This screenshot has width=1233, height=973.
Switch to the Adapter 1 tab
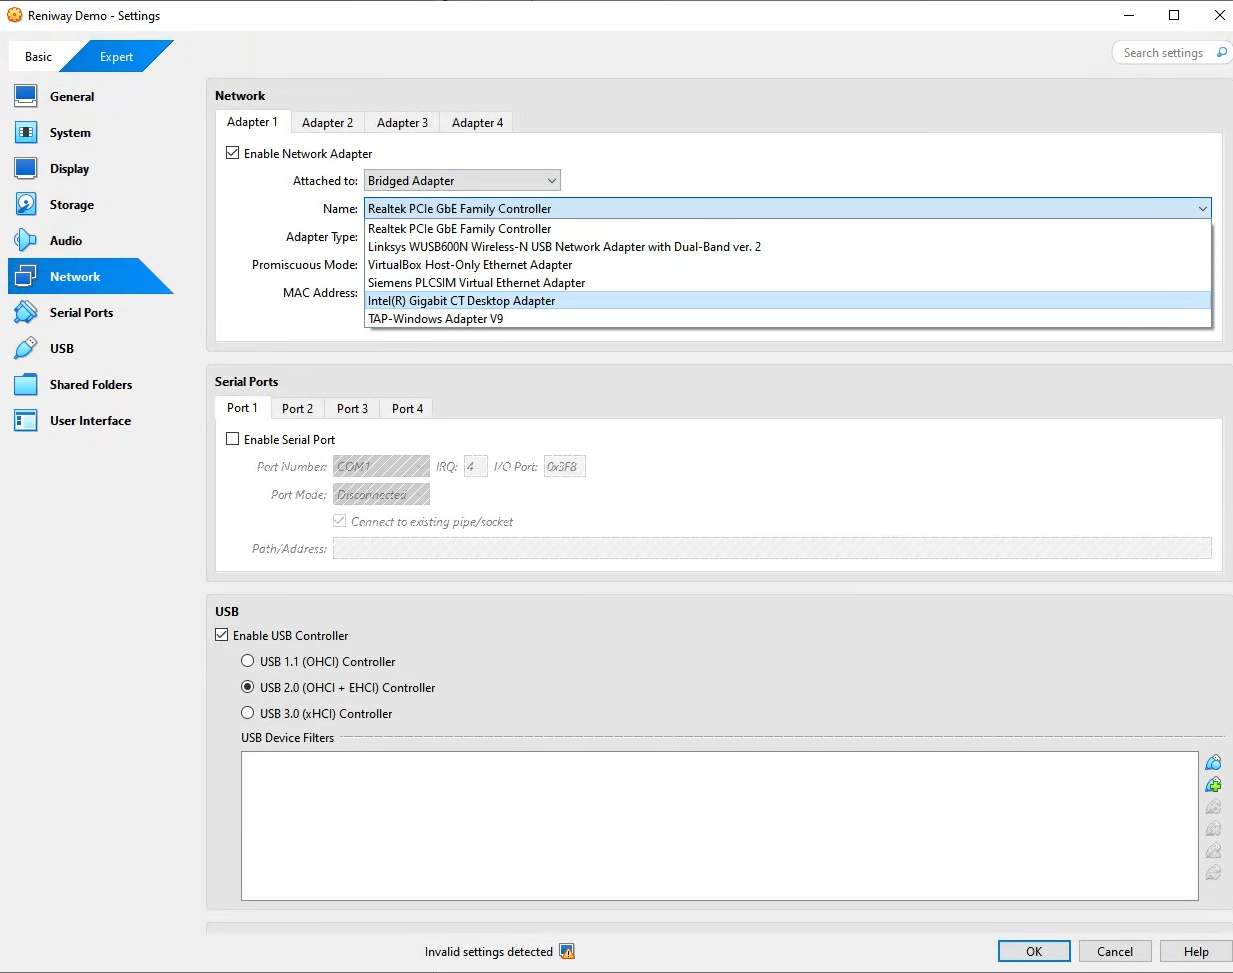pos(252,122)
